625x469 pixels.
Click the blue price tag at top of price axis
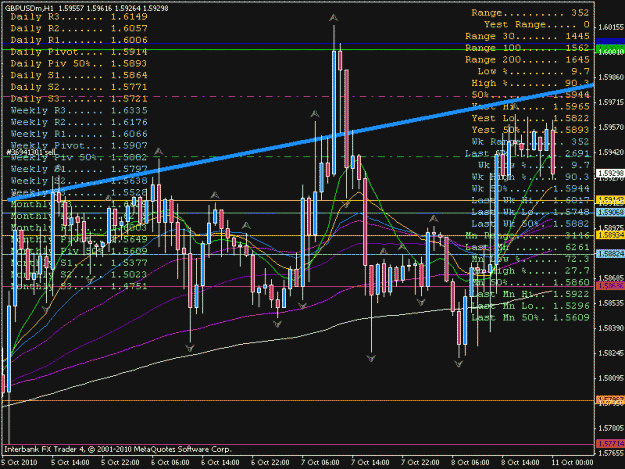point(610,41)
